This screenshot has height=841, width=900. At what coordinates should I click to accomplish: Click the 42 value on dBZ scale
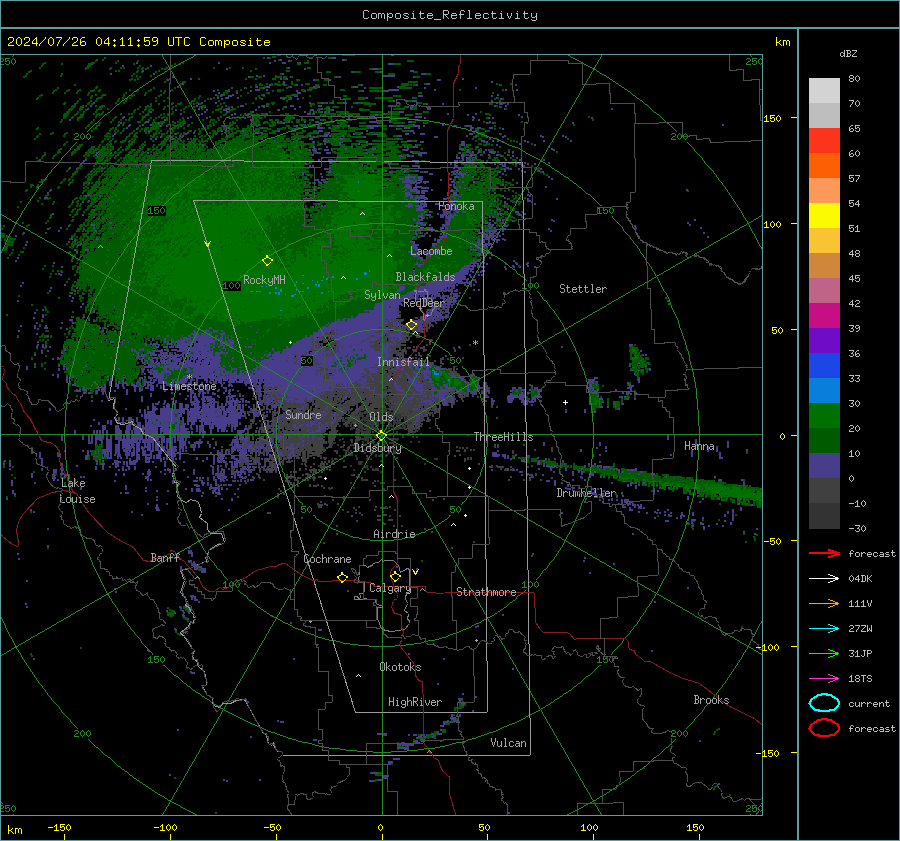pos(854,303)
